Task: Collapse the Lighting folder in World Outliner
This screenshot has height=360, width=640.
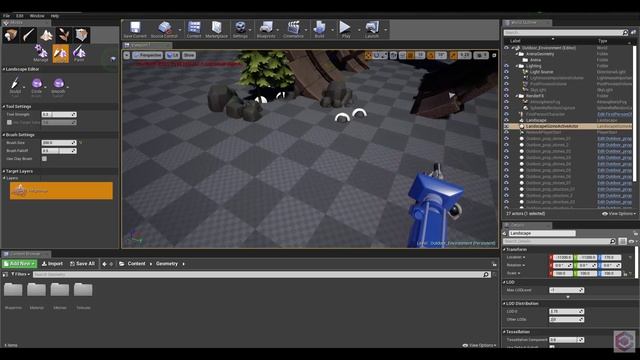Action: click(x=517, y=66)
